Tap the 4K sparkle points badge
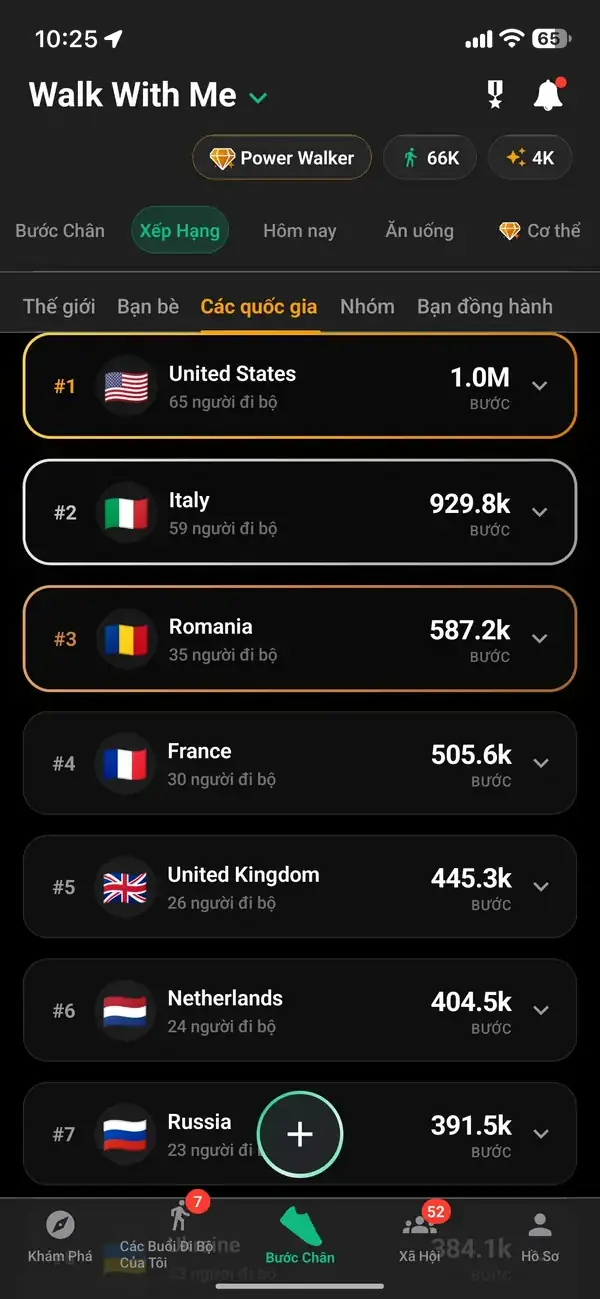Viewport: 600px width, 1299px height. coord(530,158)
